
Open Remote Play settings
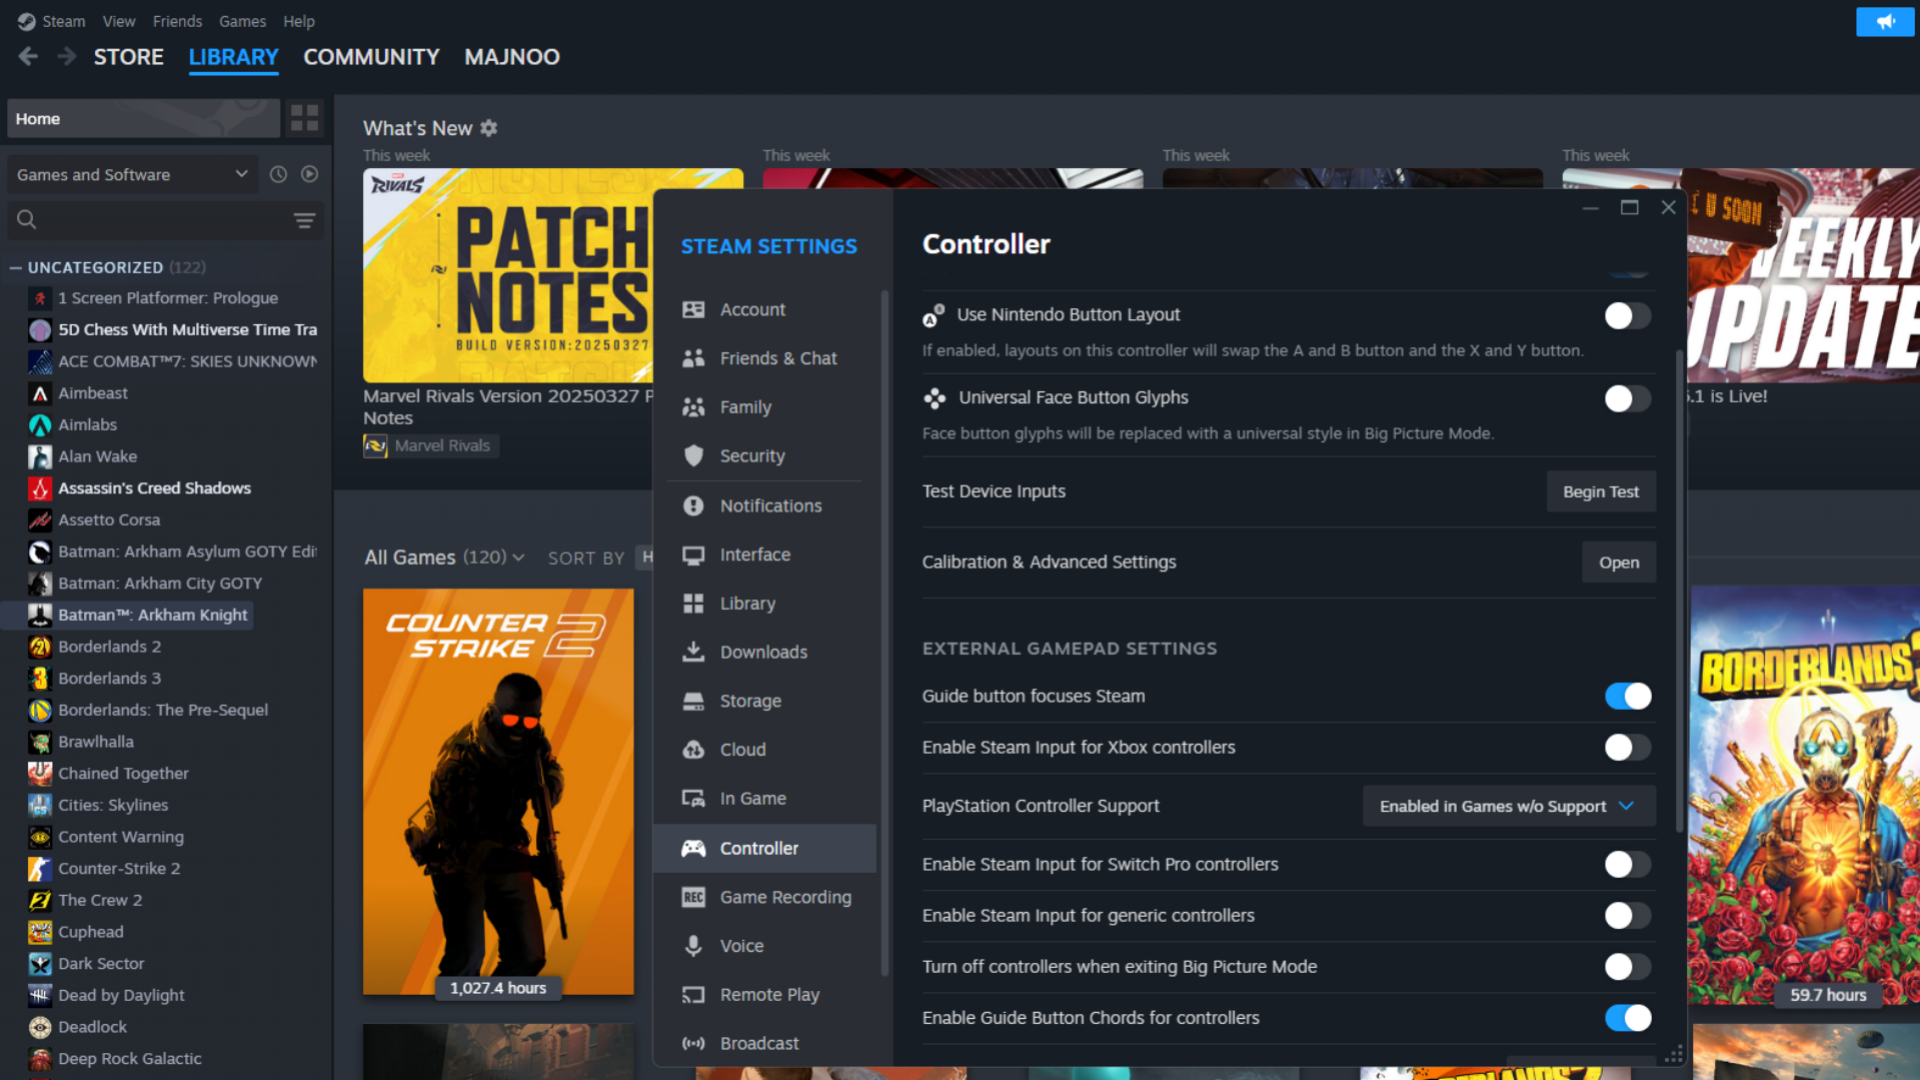pyautogui.click(x=764, y=995)
